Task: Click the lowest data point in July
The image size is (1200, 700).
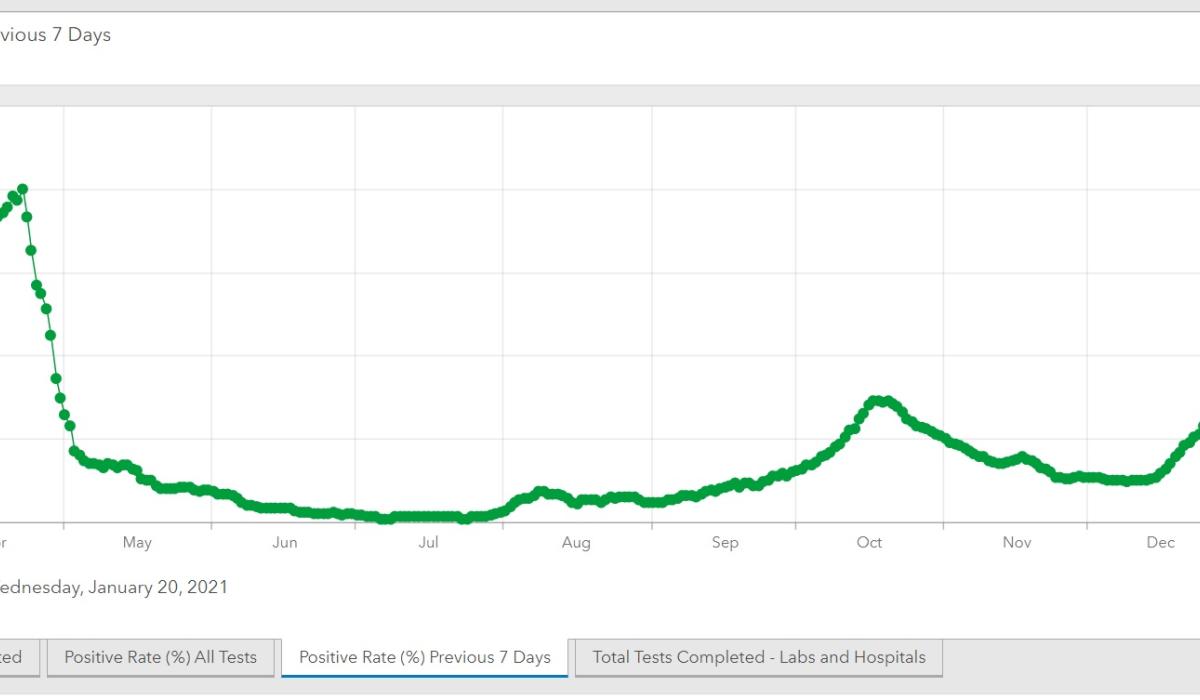Action: click(464, 519)
